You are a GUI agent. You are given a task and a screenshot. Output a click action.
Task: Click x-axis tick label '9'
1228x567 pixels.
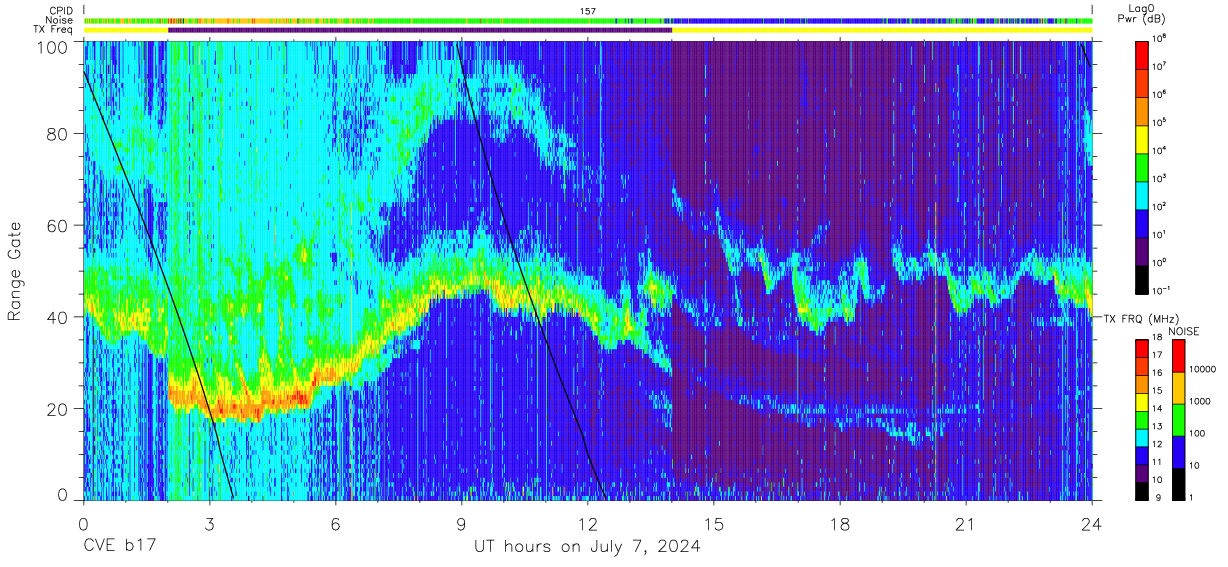click(461, 525)
